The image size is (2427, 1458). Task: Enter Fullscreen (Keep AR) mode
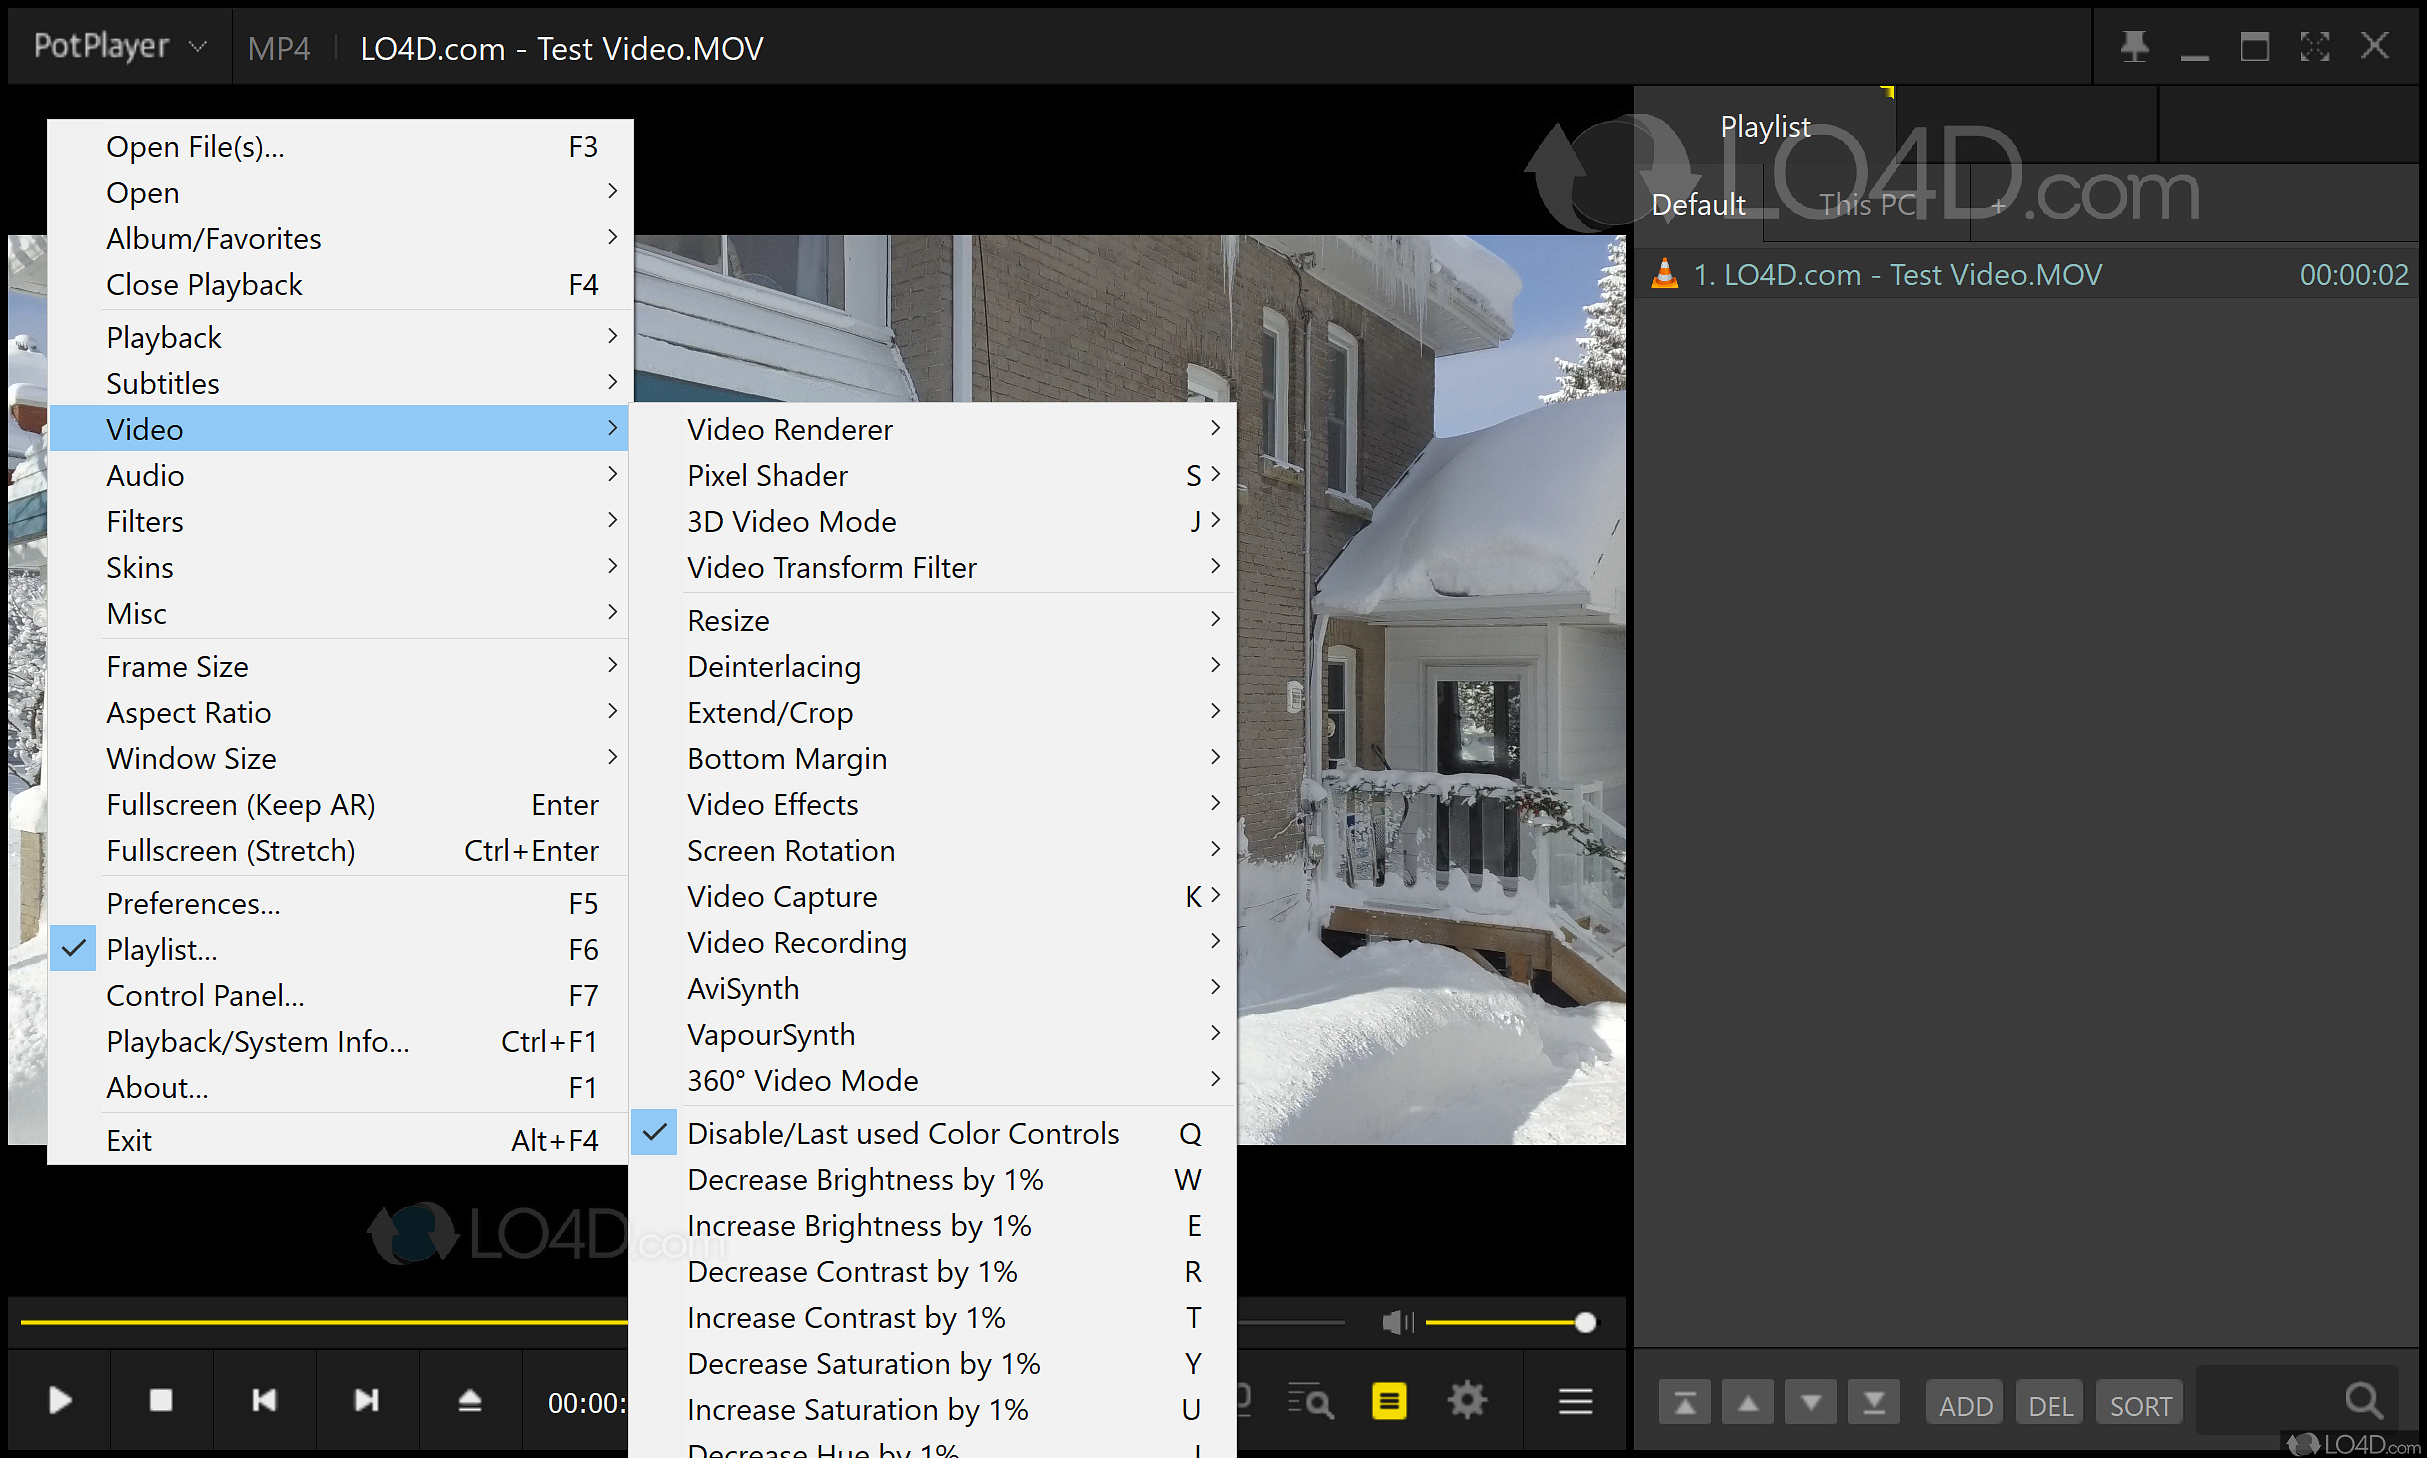240,804
